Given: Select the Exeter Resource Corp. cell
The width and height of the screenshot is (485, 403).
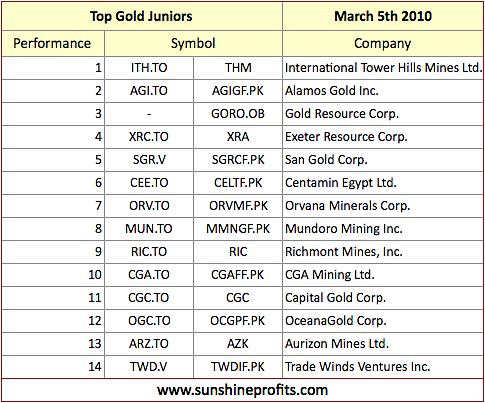Looking at the screenshot, I should 383,137.
